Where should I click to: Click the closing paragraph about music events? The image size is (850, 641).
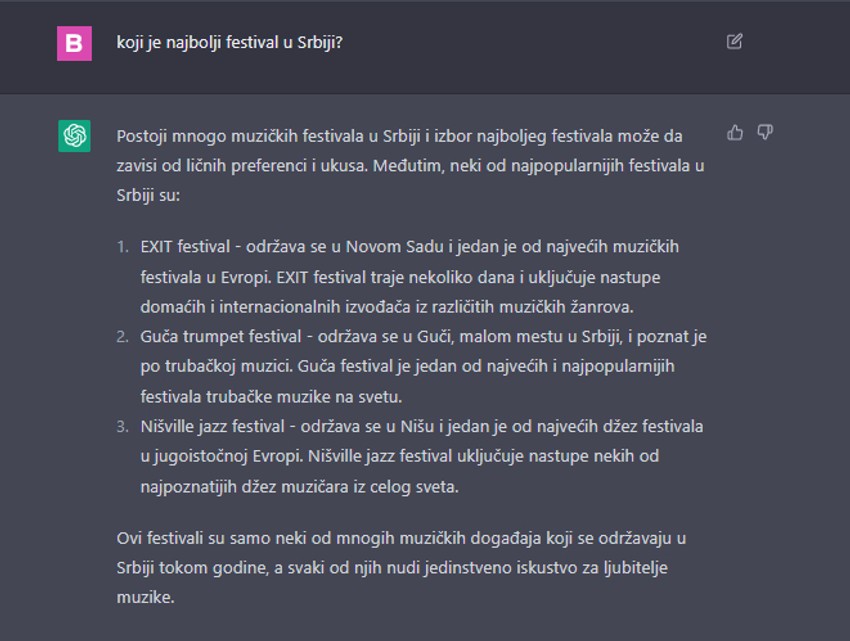400,565
